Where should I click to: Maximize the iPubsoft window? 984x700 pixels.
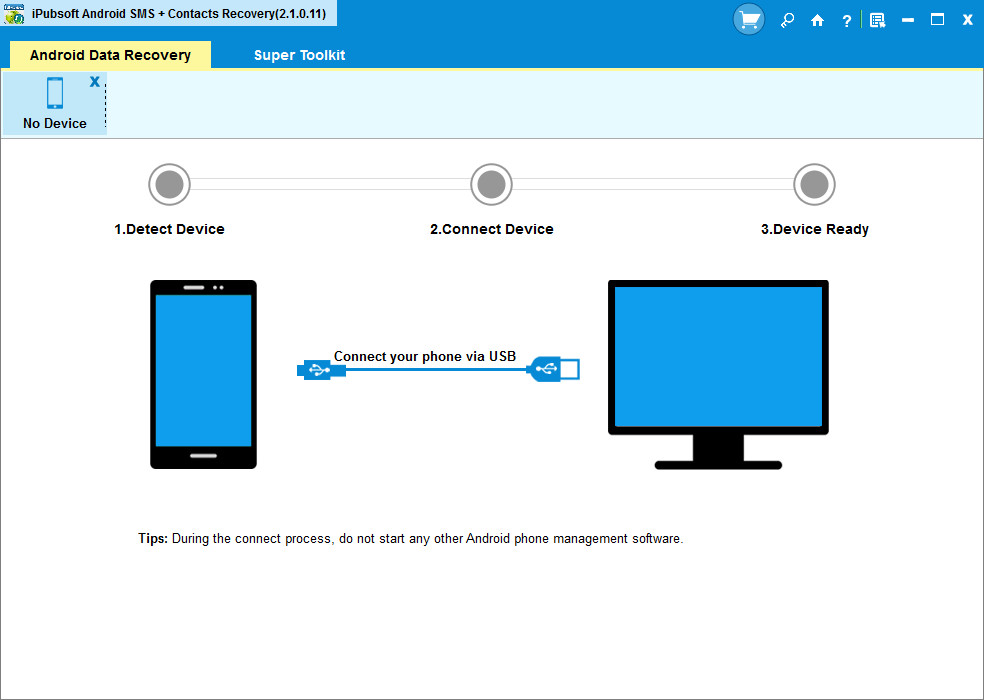(937, 19)
